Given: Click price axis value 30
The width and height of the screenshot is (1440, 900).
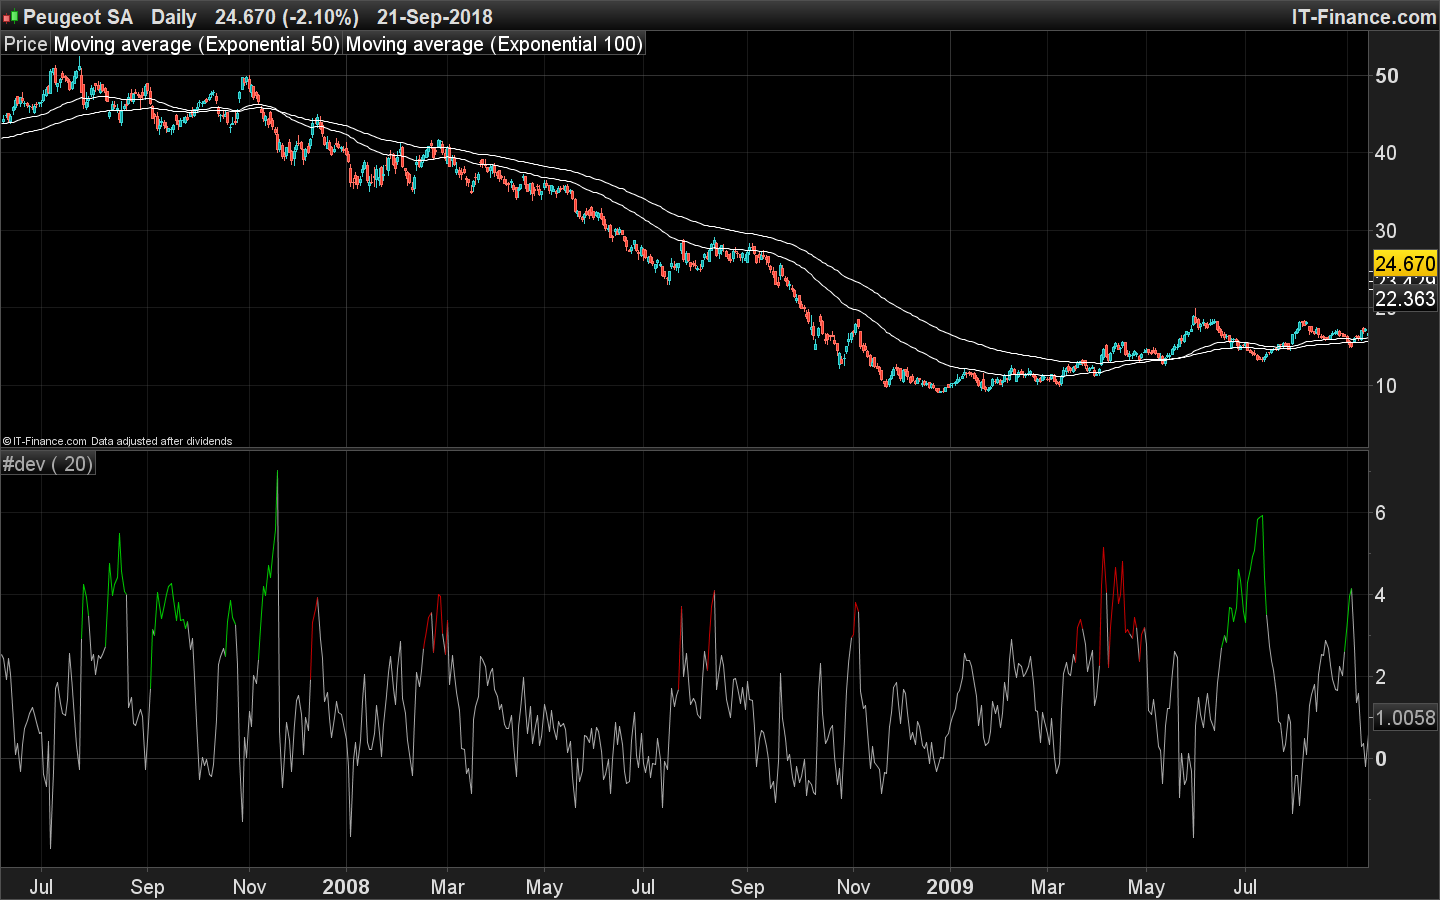Looking at the screenshot, I should 1386,231.
